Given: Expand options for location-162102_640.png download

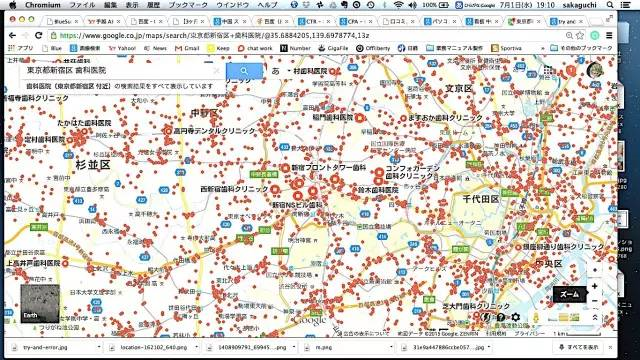Looking at the screenshot, I should [x=196, y=347].
